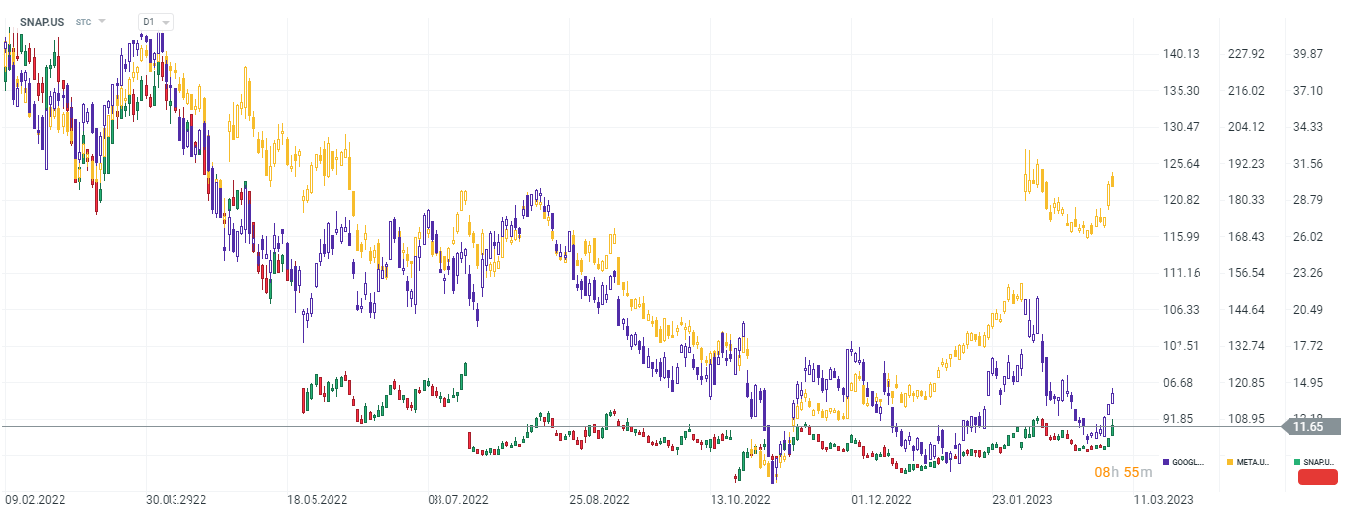
Task: Click the purple GOOGL legend color square
Action: (x=1166, y=462)
